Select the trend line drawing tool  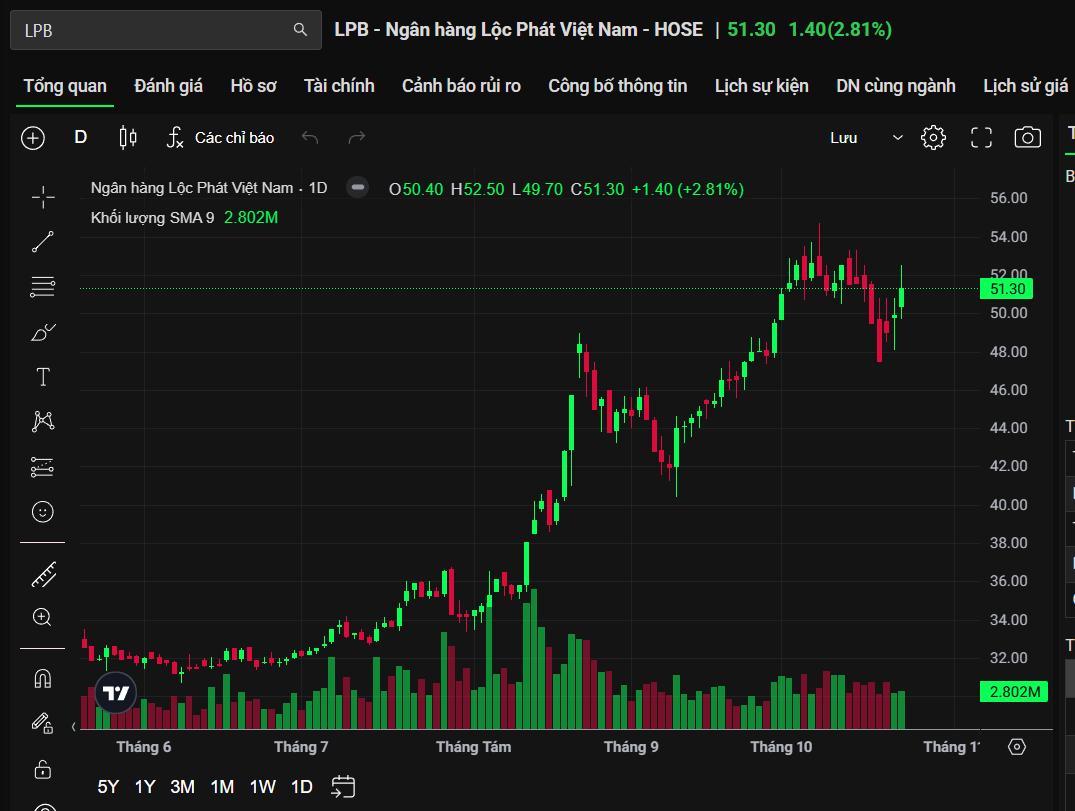pyautogui.click(x=43, y=242)
